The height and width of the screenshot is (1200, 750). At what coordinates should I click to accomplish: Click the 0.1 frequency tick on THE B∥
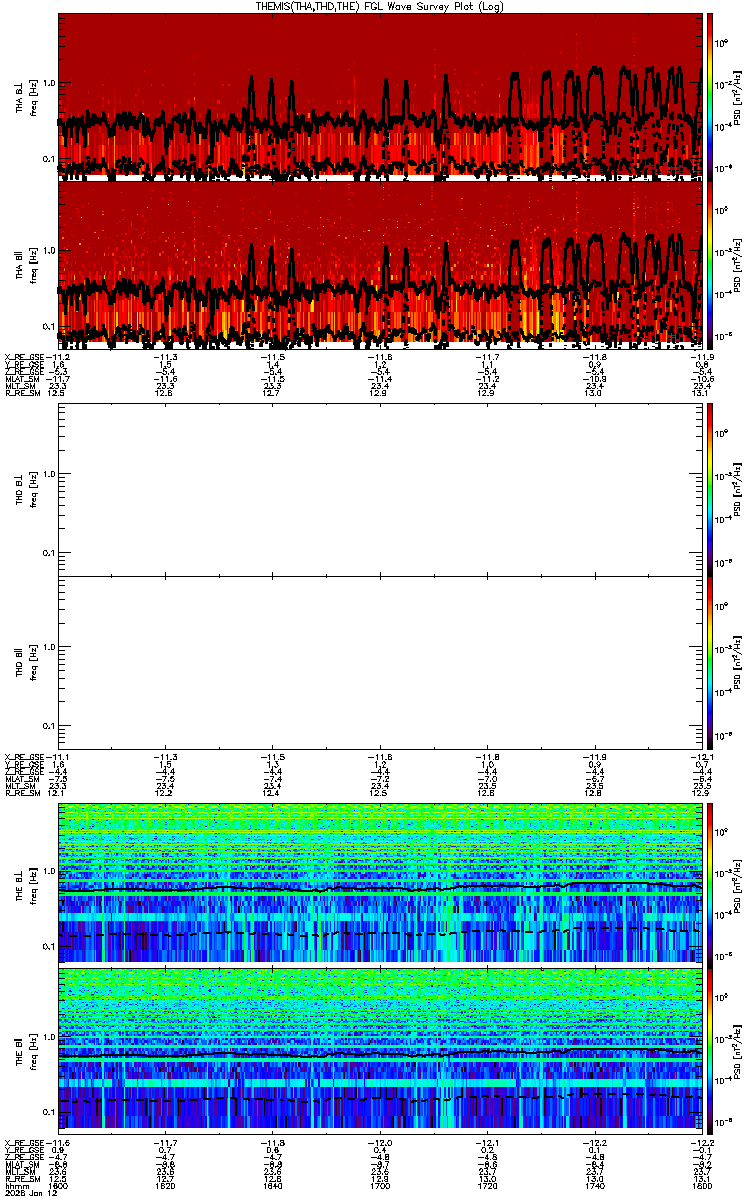pyautogui.click(x=49, y=1111)
